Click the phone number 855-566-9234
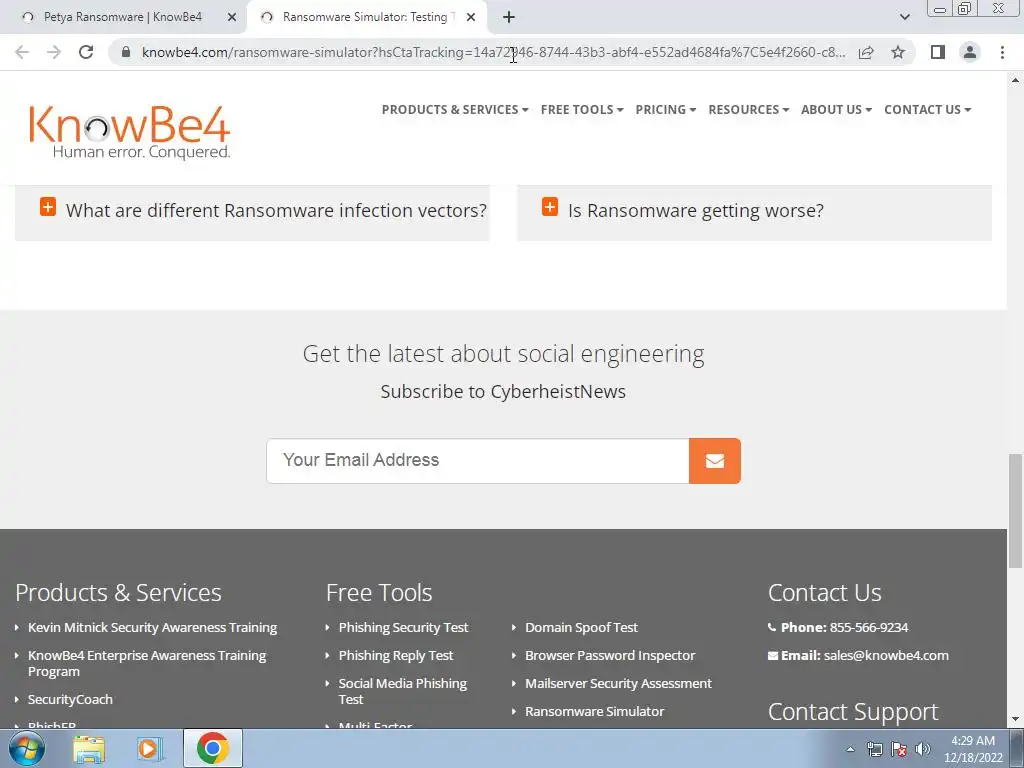The height and width of the screenshot is (768, 1024). coord(869,628)
